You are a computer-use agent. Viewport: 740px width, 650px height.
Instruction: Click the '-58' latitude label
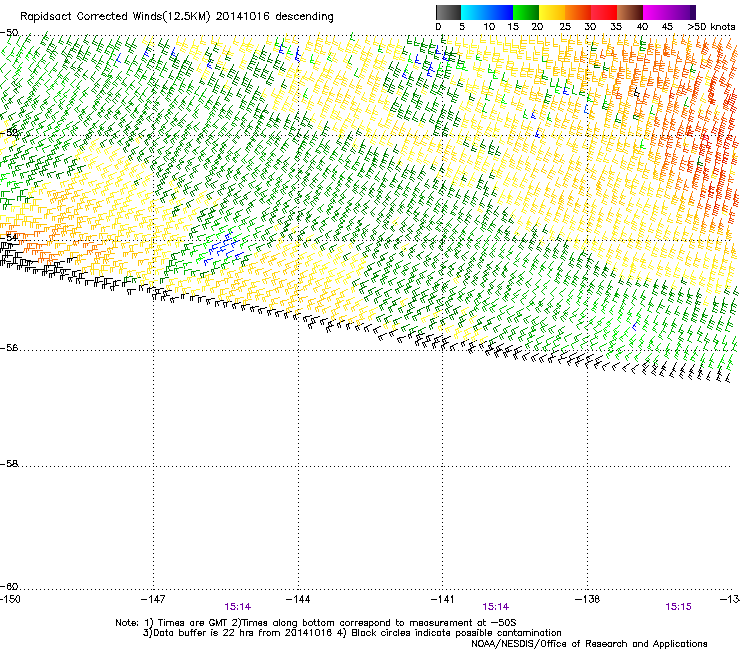pyautogui.click(x=9, y=464)
